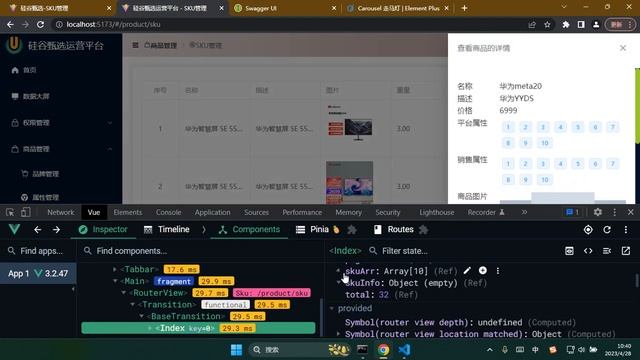This screenshot has height=360, width=640.
Task: Collapse the Transition component node
Action: (x=133, y=304)
